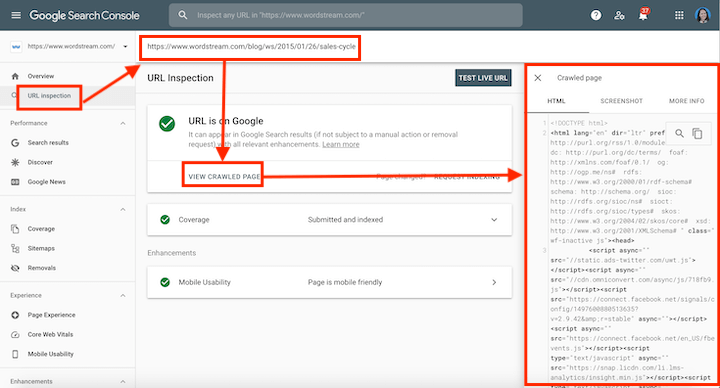Select Overview in sidebar
The image size is (720, 388).
tap(40, 76)
